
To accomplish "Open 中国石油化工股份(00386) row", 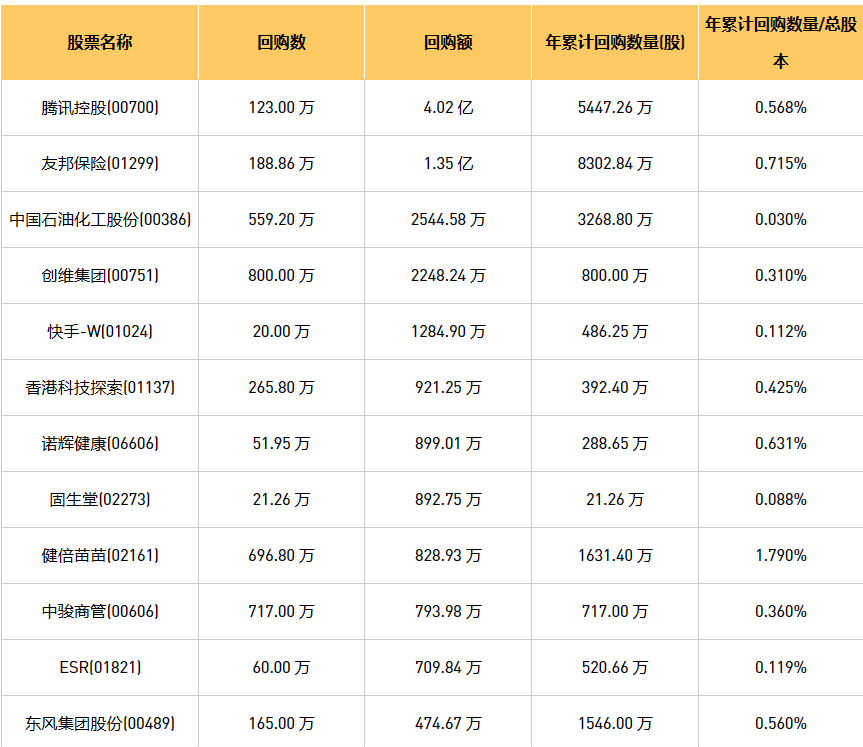I will pos(99,219).
